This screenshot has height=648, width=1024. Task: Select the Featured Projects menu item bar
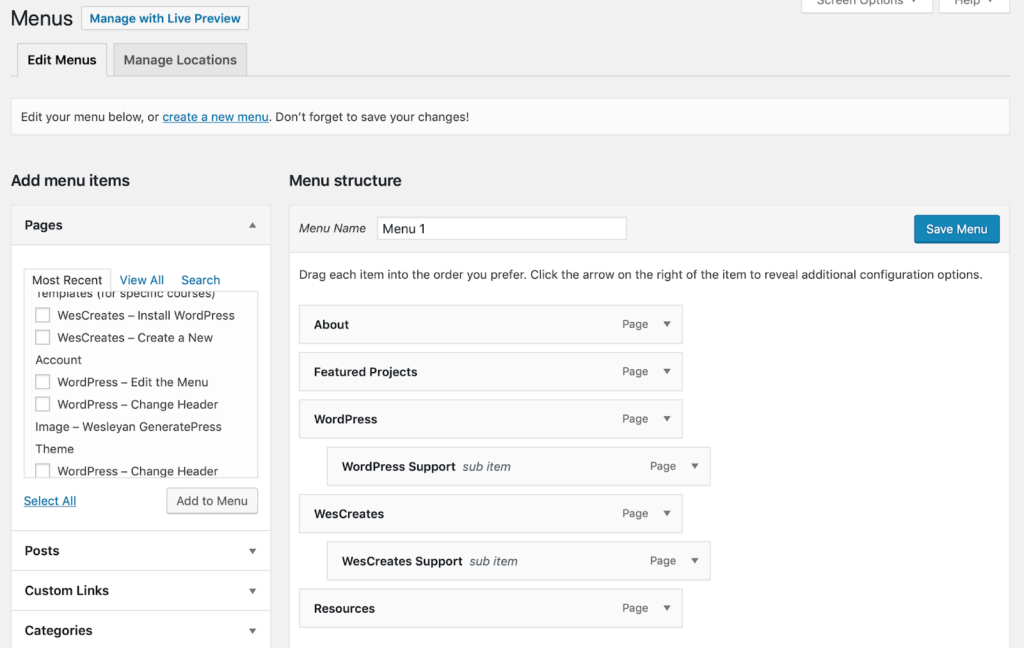click(x=490, y=372)
